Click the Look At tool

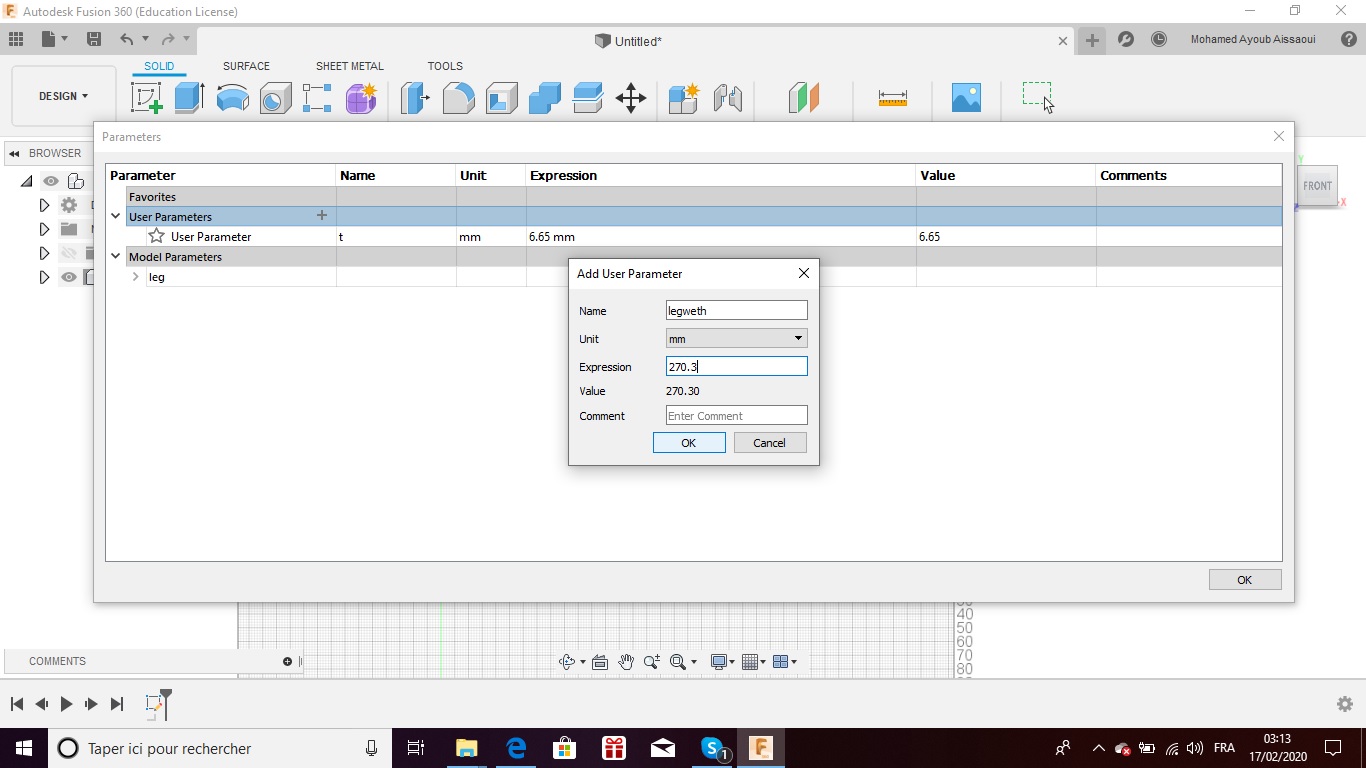click(x=600, y=661)
